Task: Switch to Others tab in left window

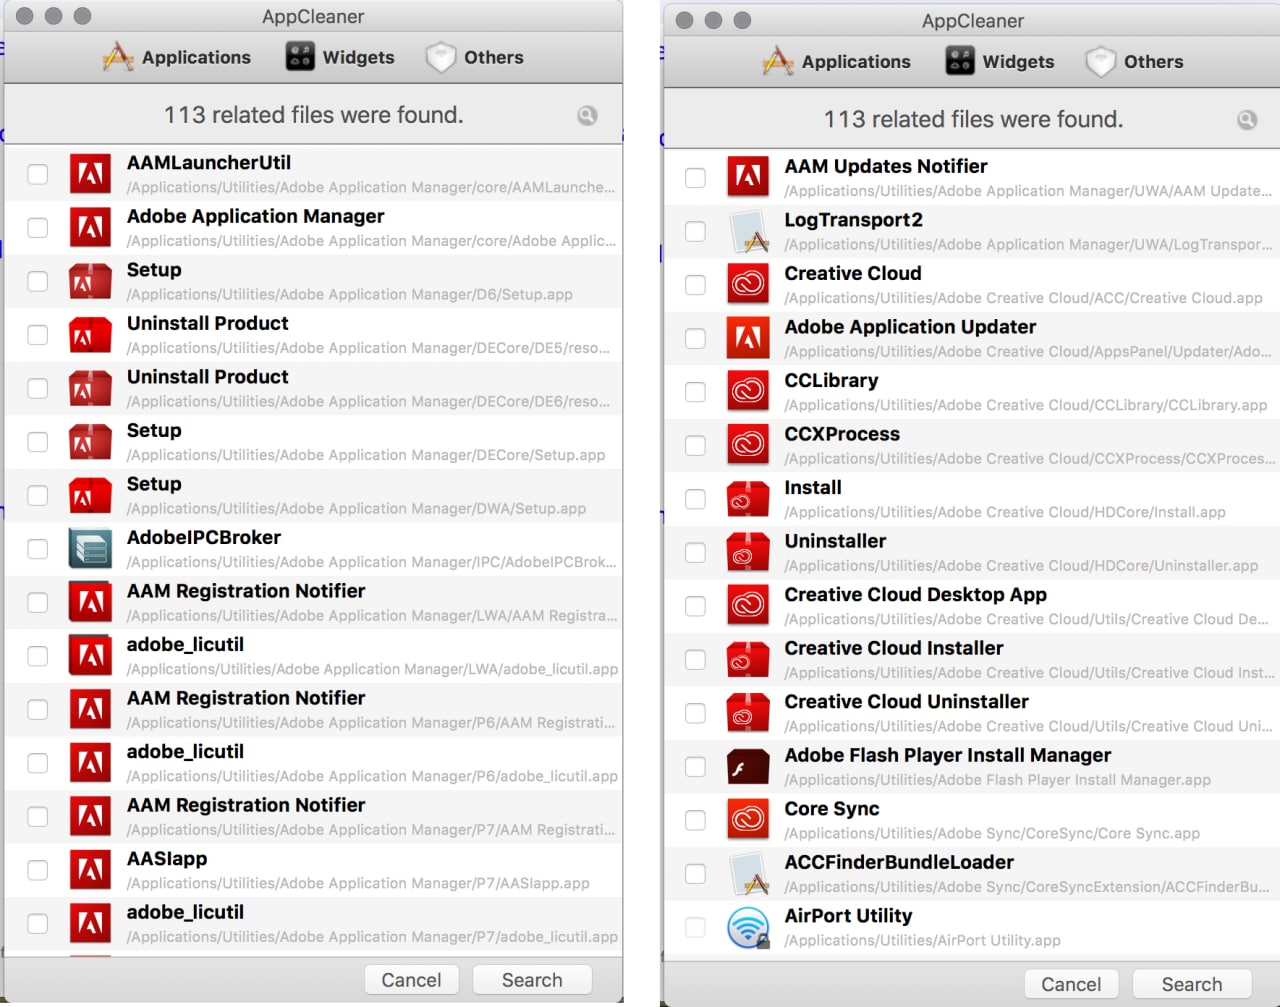Action: tap(474, 57)
